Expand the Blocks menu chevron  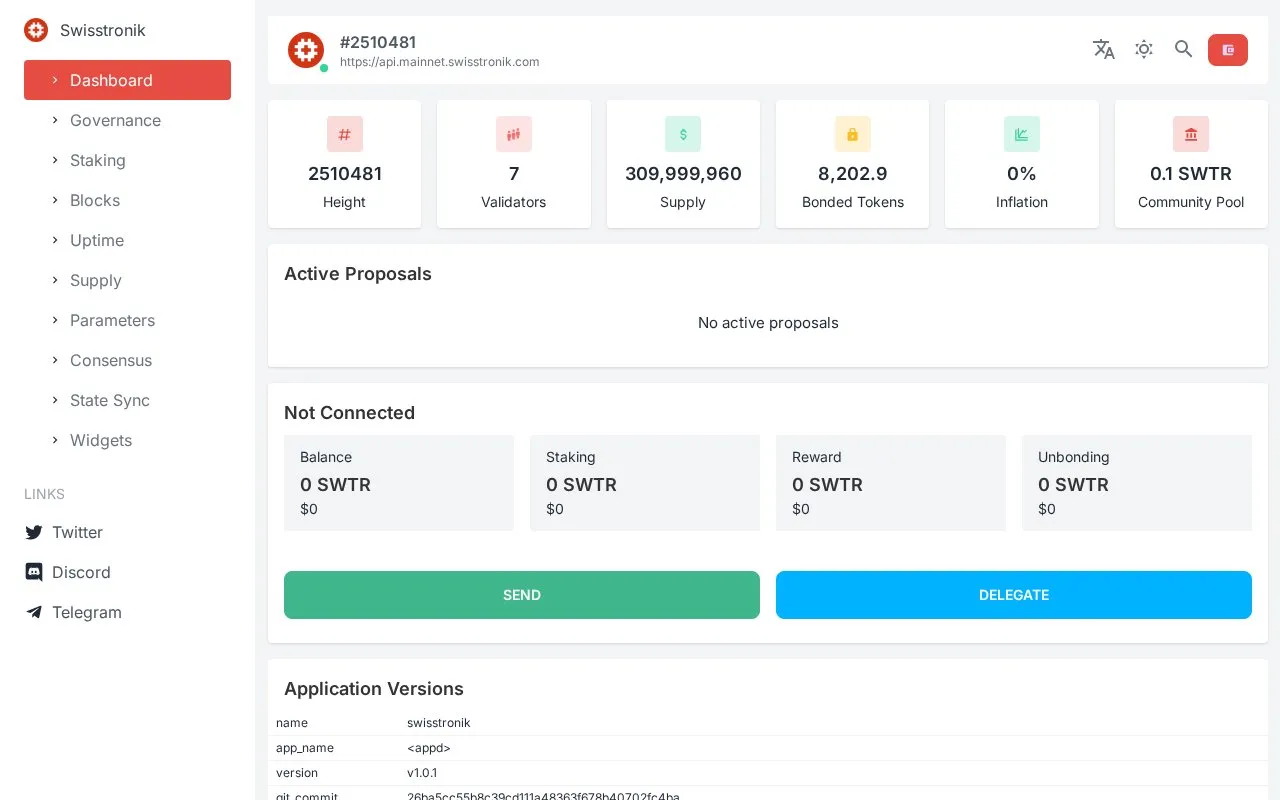(55, 200)
